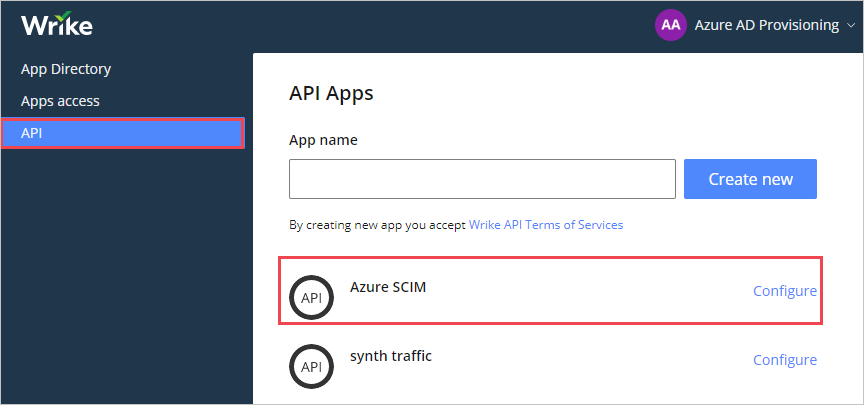Open Wrike API Terms of Services link
Screen dimensions: 864x405
[x=546, y=225]
